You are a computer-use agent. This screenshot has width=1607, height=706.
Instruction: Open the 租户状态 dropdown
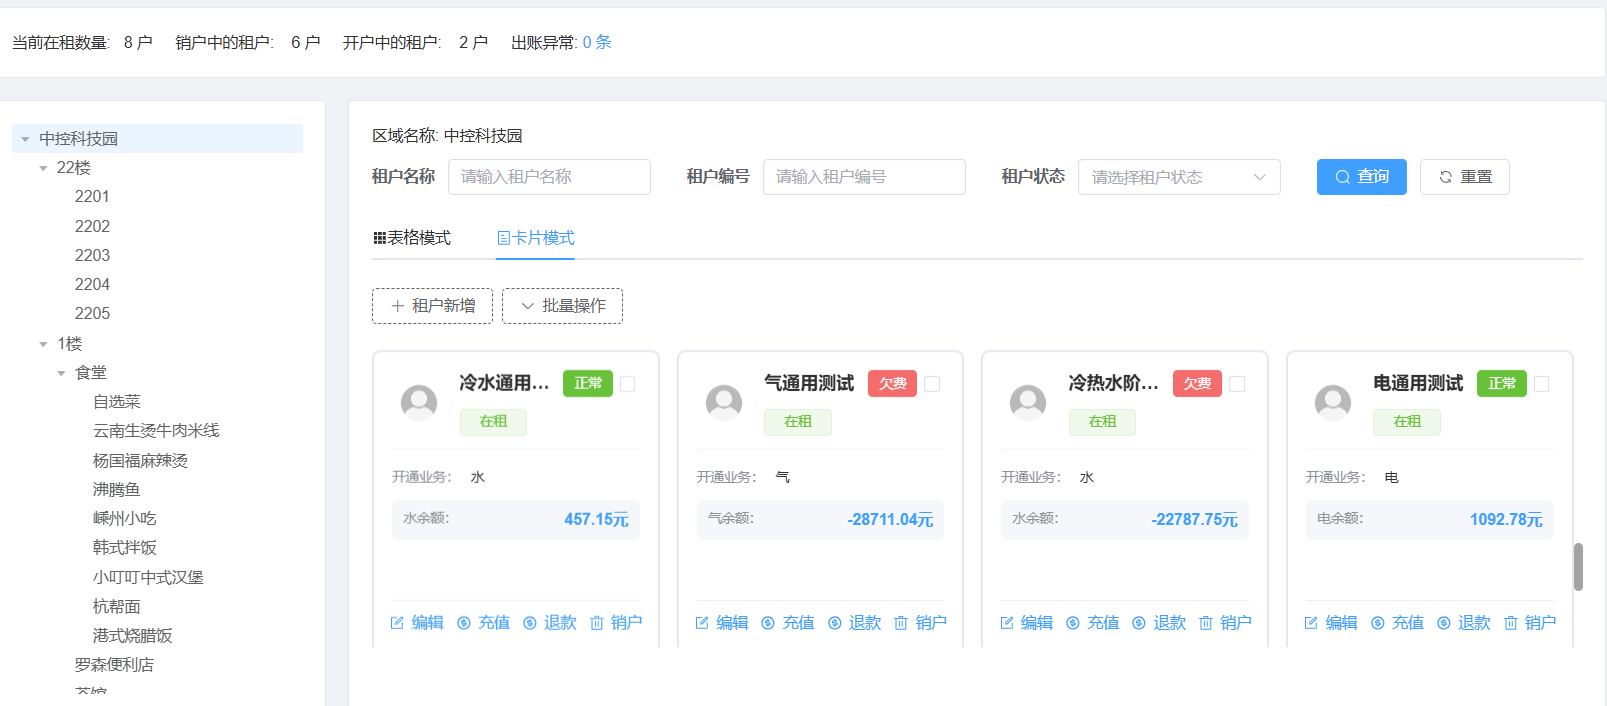1179,177
